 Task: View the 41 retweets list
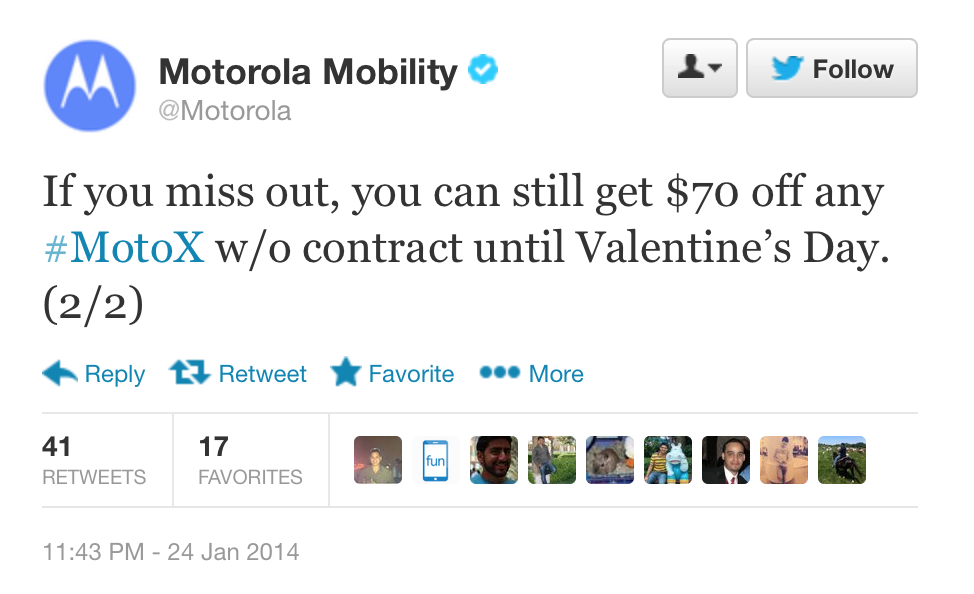click(94, 460)
